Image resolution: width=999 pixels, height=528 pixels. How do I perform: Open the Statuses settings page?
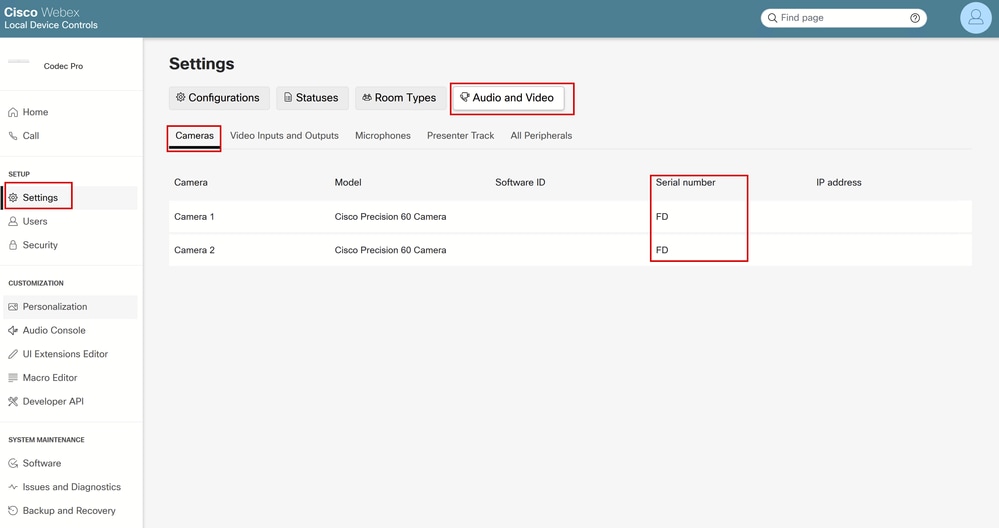pos(312,97)
